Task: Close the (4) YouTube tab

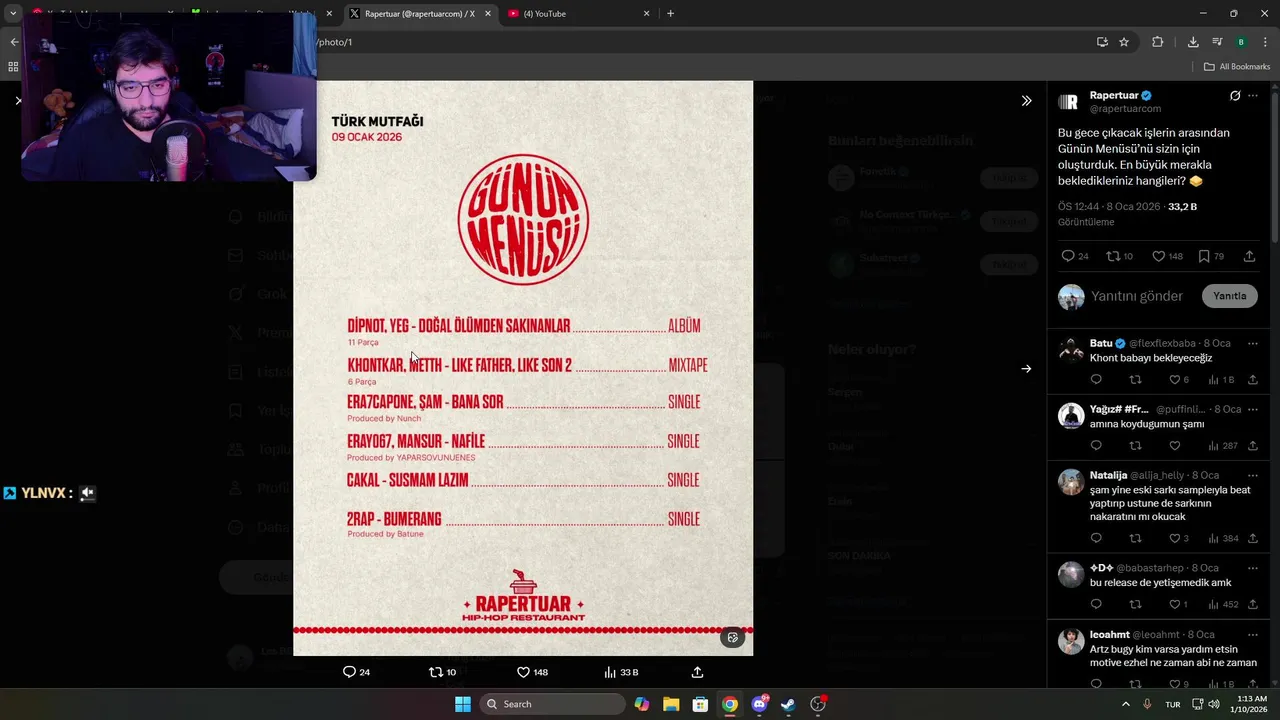Action: (x=646, y=14)
